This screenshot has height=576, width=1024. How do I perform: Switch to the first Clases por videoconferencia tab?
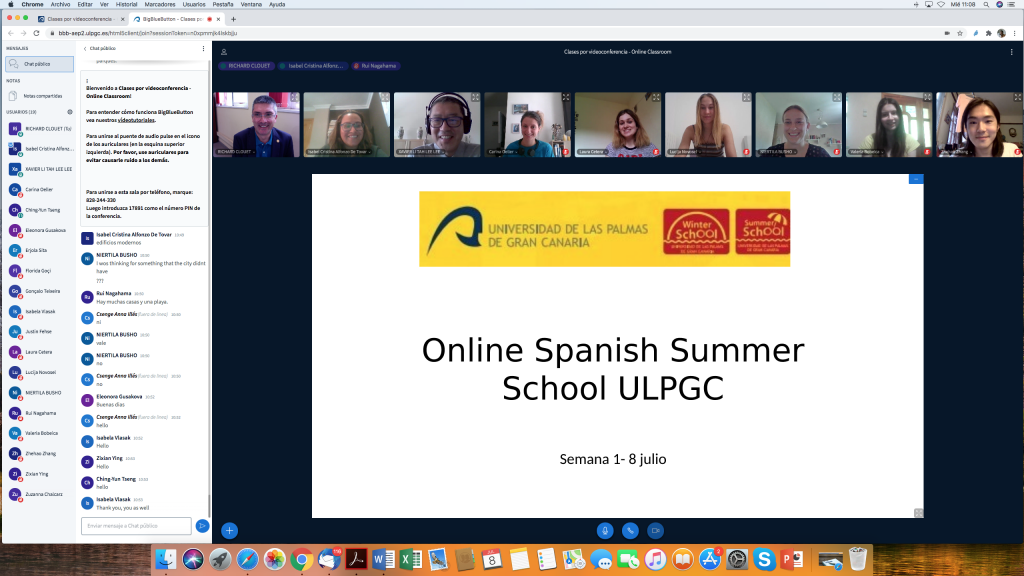coord(78,19)
